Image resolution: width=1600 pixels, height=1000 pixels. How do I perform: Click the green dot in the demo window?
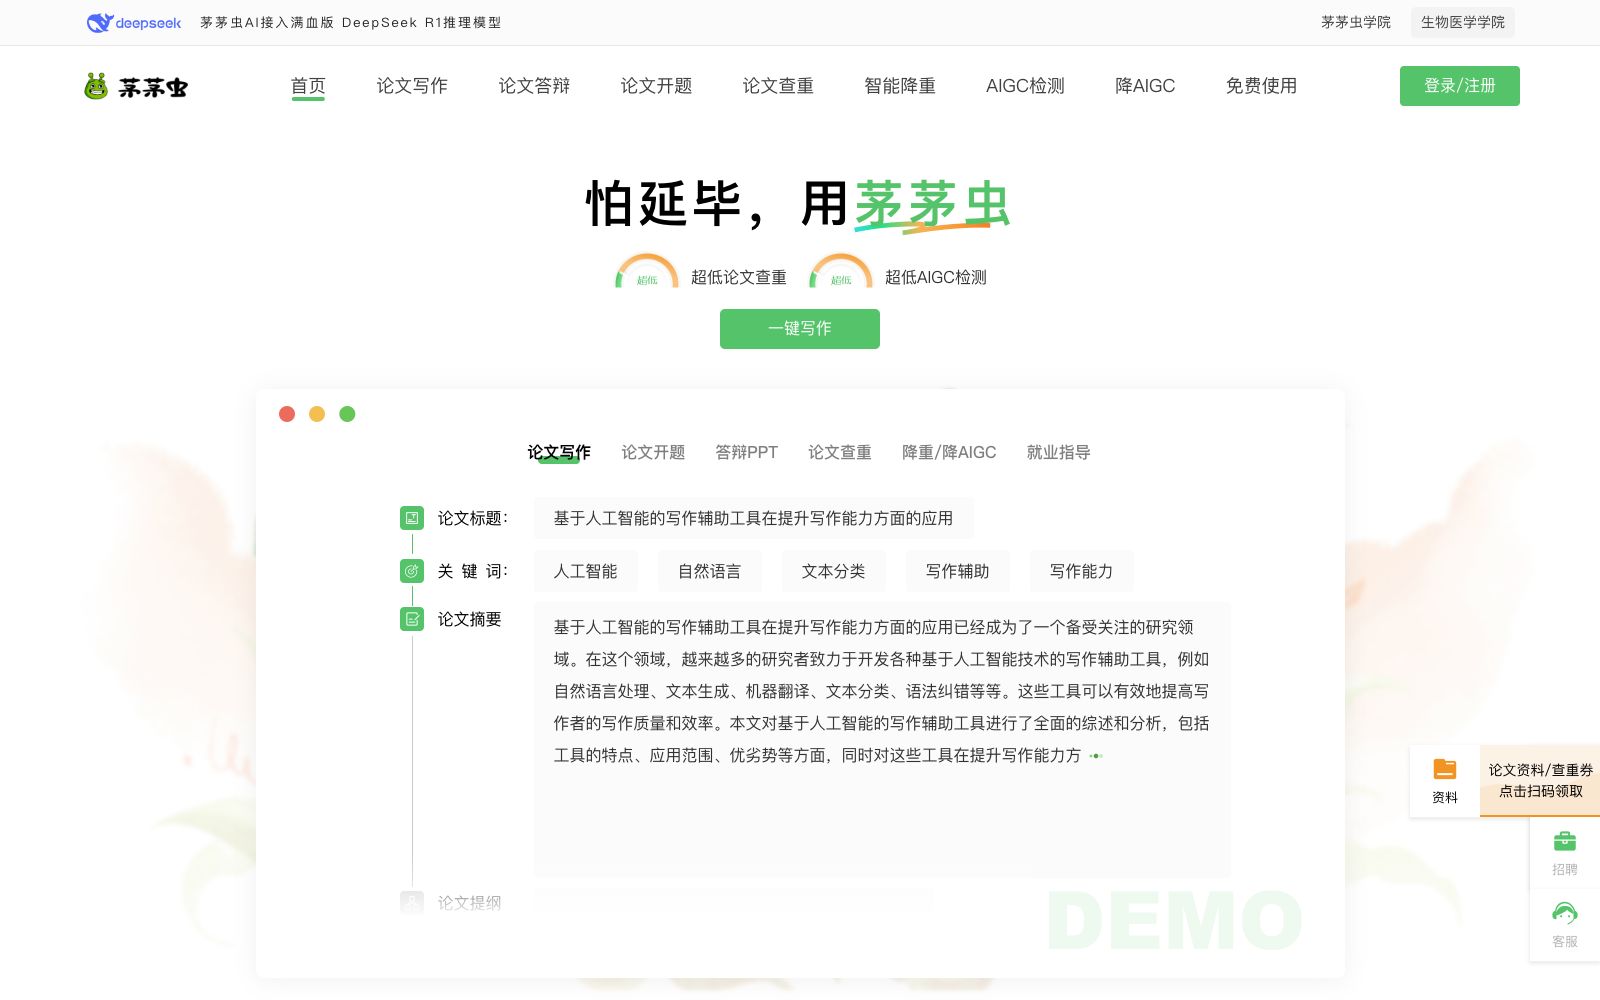coord(347,414)
